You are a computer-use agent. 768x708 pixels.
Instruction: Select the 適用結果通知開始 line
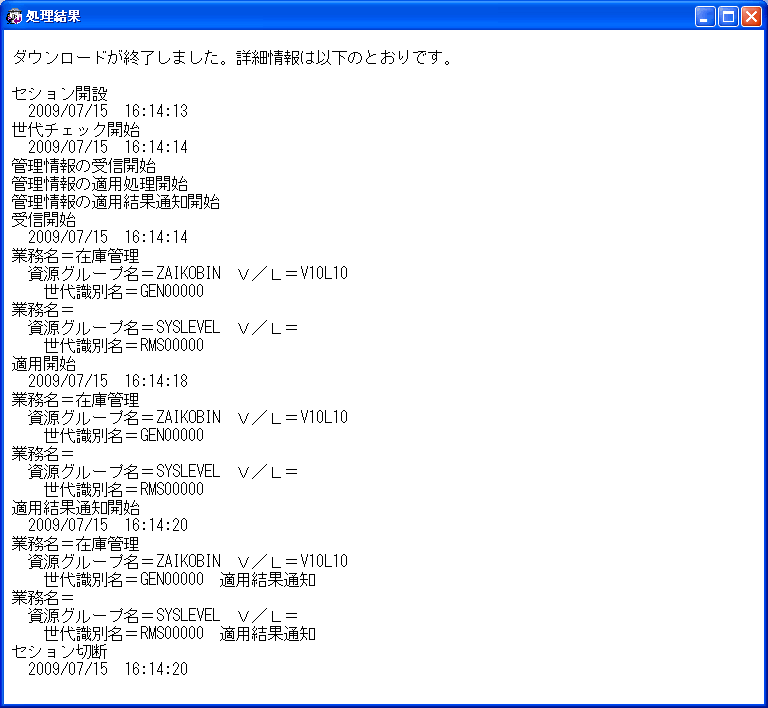[75, 508]
